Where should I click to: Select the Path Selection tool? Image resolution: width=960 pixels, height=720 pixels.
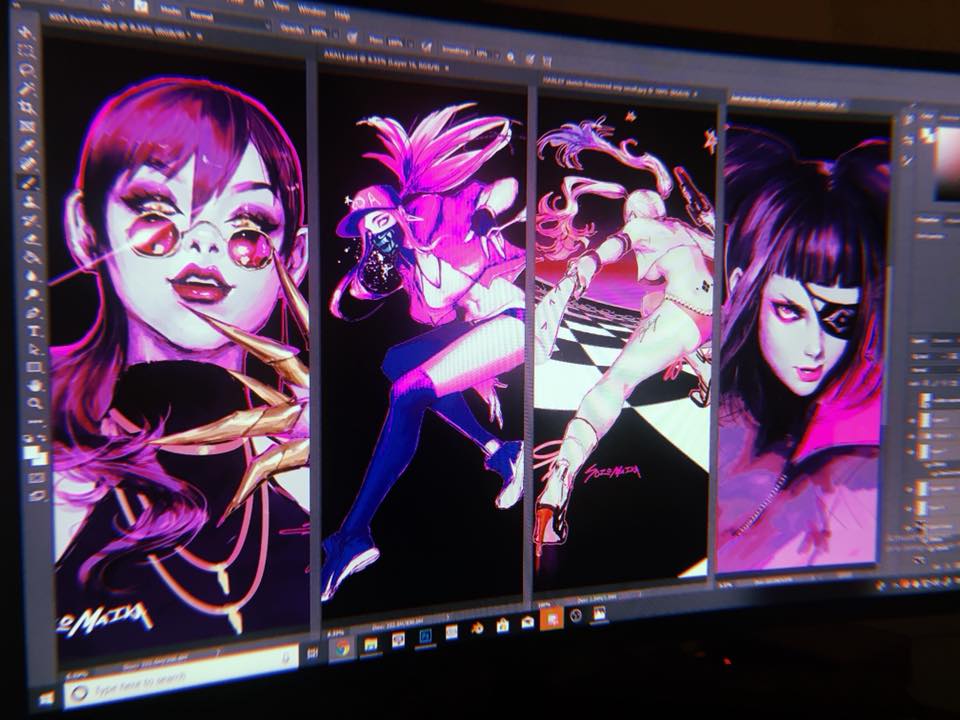(x=35, y=350)
